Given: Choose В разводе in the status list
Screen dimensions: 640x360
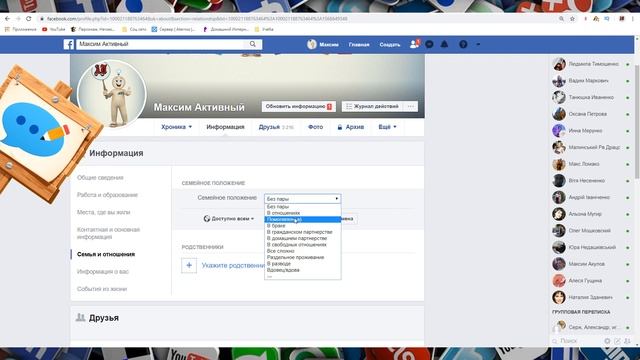Looking at the screenshot, I should pyautogui.click(x=302, y=264).
